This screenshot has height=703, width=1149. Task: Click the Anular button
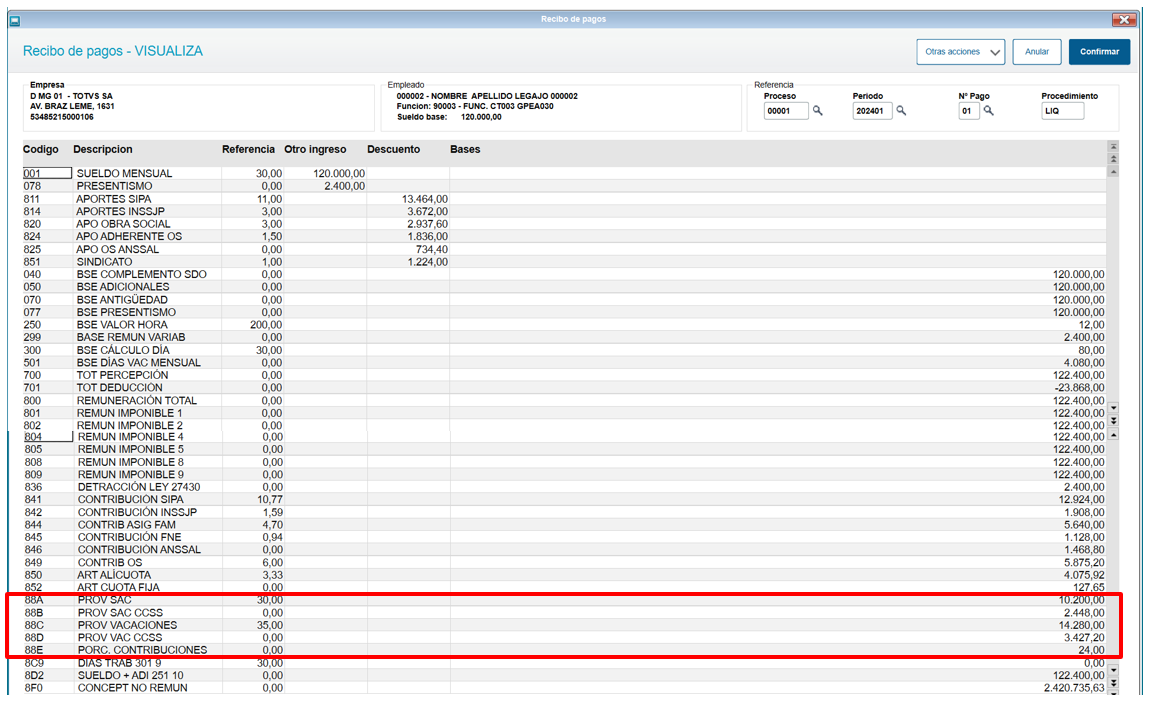coord(1036,52)
